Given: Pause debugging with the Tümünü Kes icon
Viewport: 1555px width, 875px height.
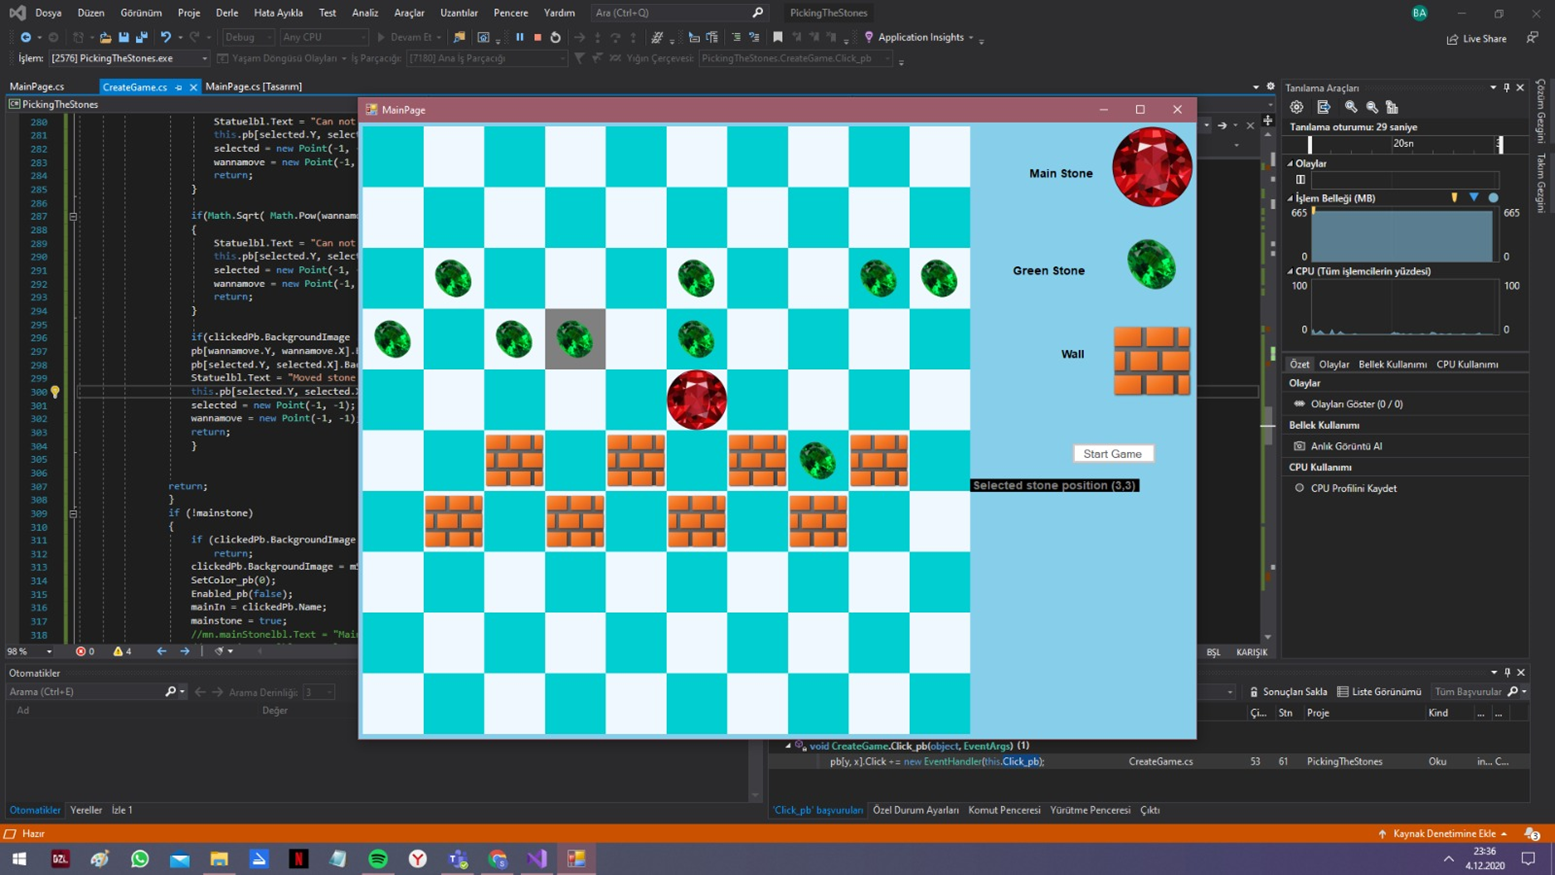Looking at the screenshot, I should tap(520, 38).
